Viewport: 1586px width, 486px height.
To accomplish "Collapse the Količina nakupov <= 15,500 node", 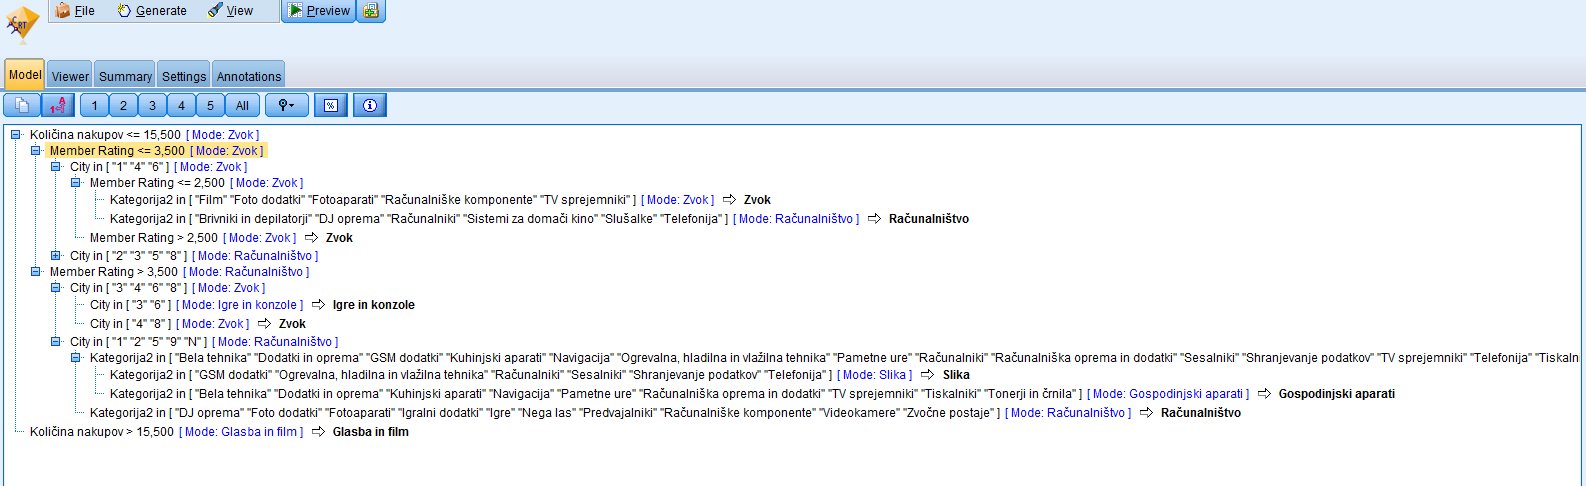I will click(x=16, y=134).
